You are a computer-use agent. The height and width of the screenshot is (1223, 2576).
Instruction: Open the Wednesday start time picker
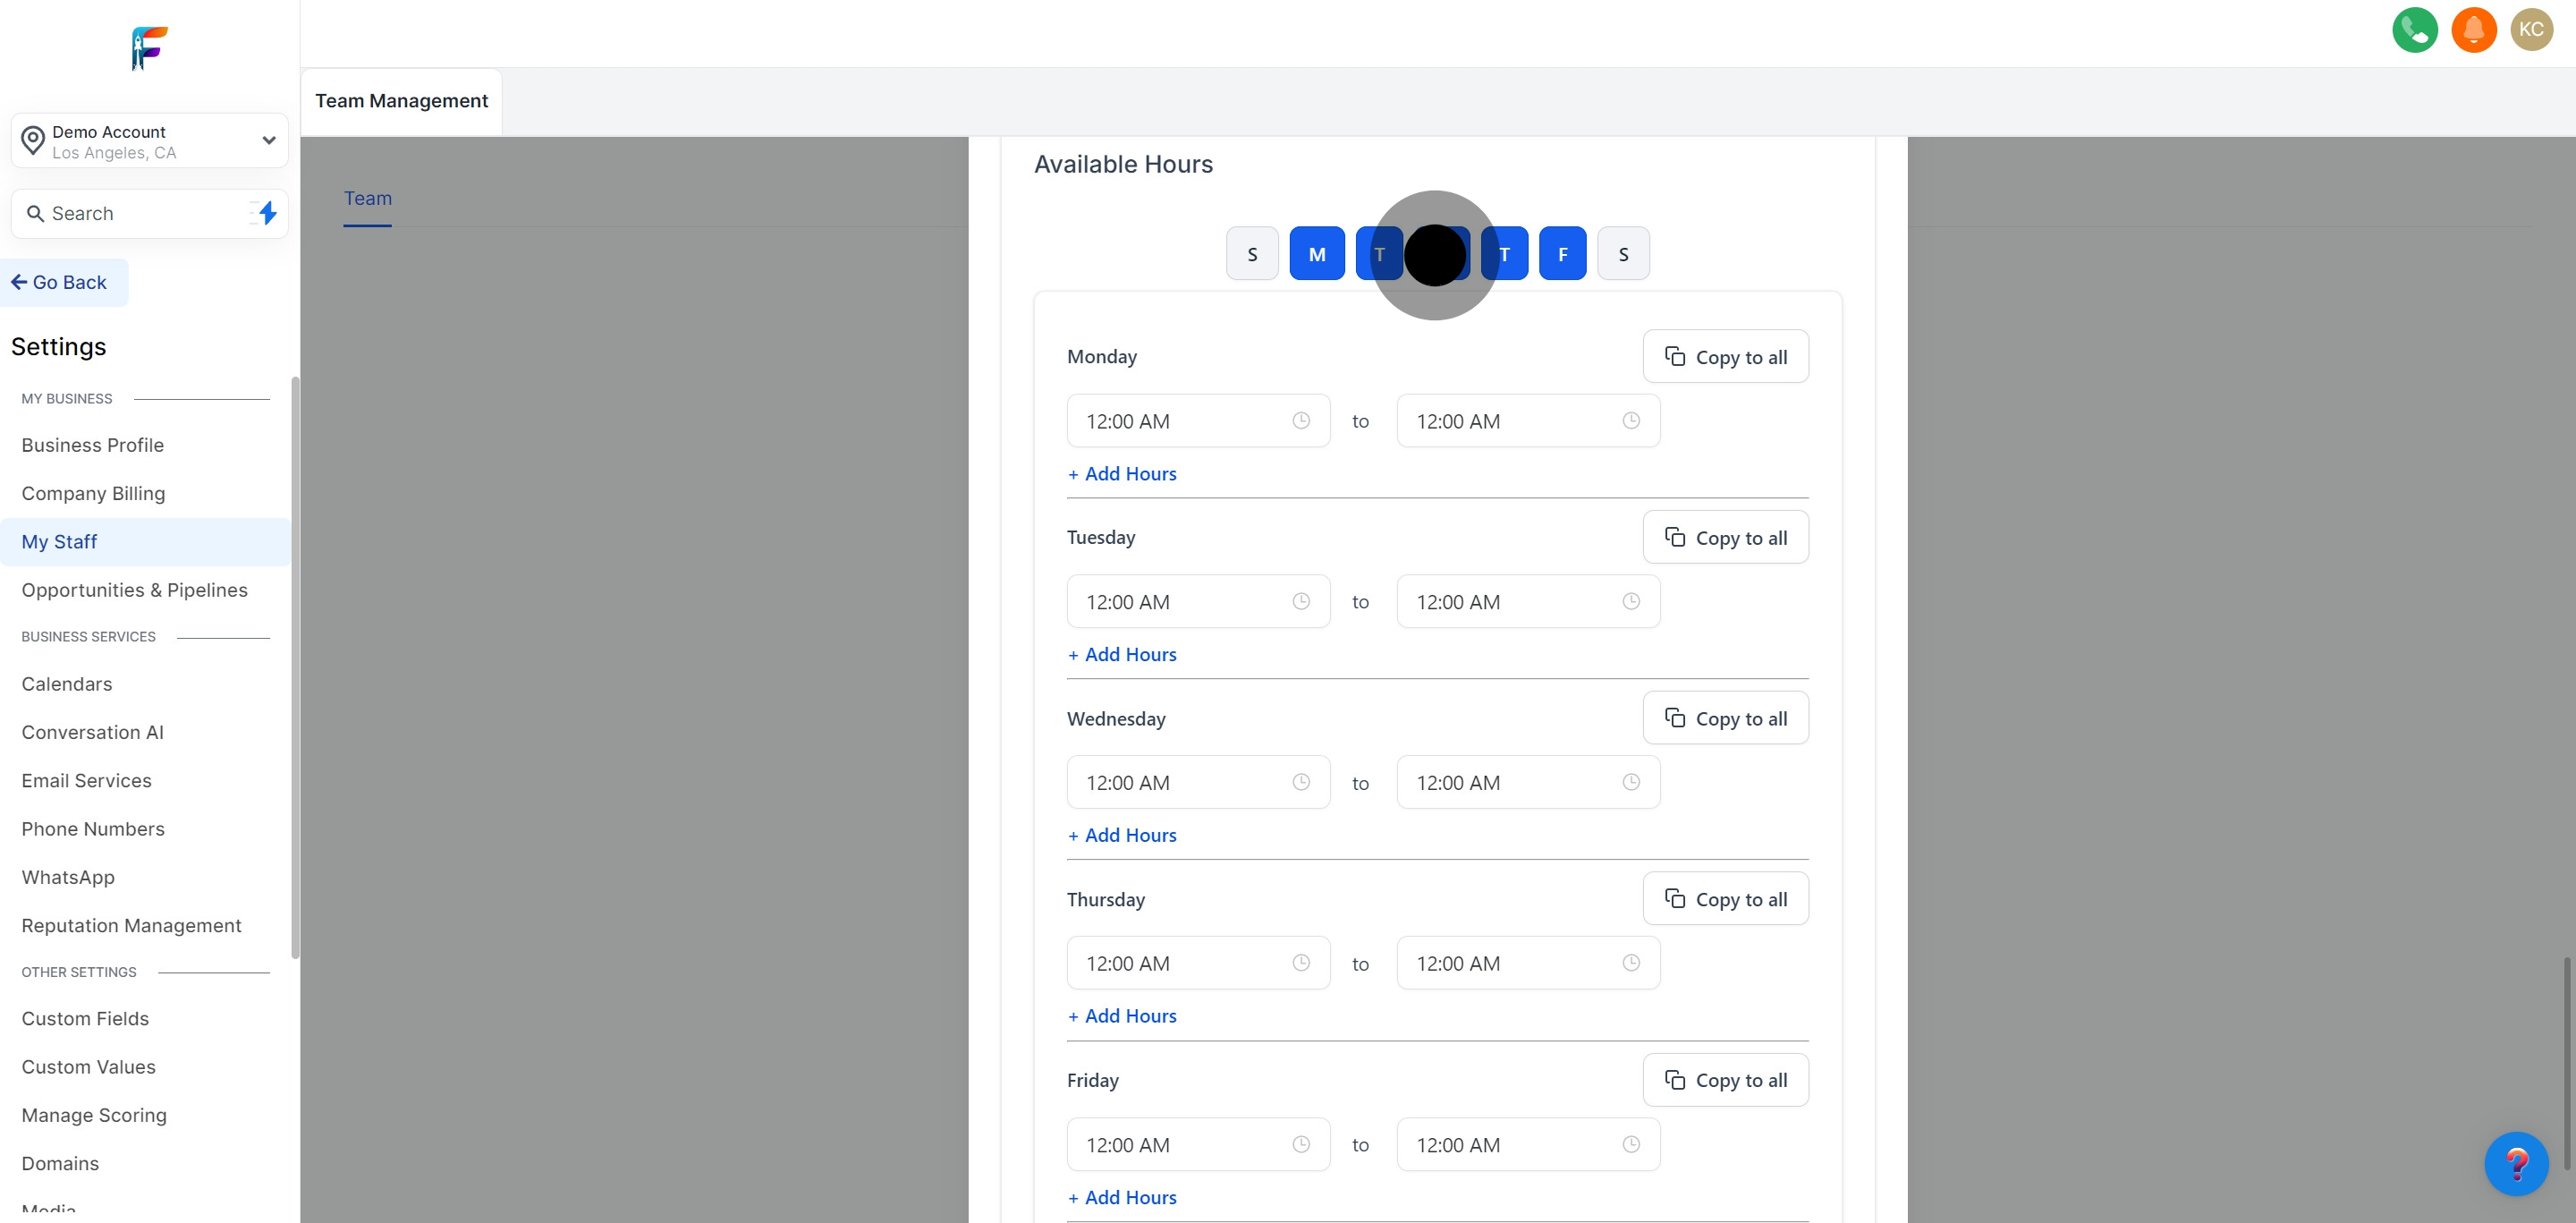click(x=1197, y=783)
